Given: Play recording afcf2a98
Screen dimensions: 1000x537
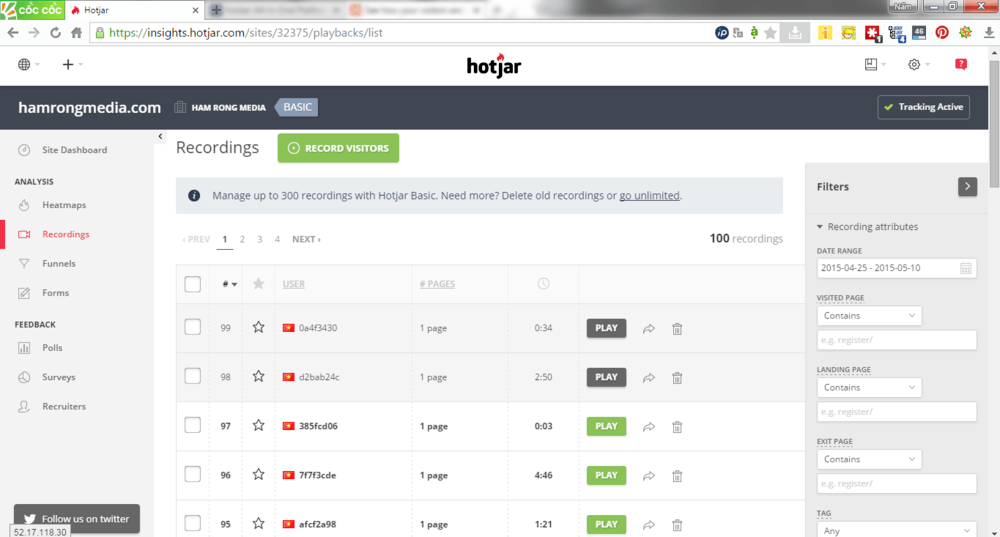Looking at the screenshot, I should pos(606,524).
